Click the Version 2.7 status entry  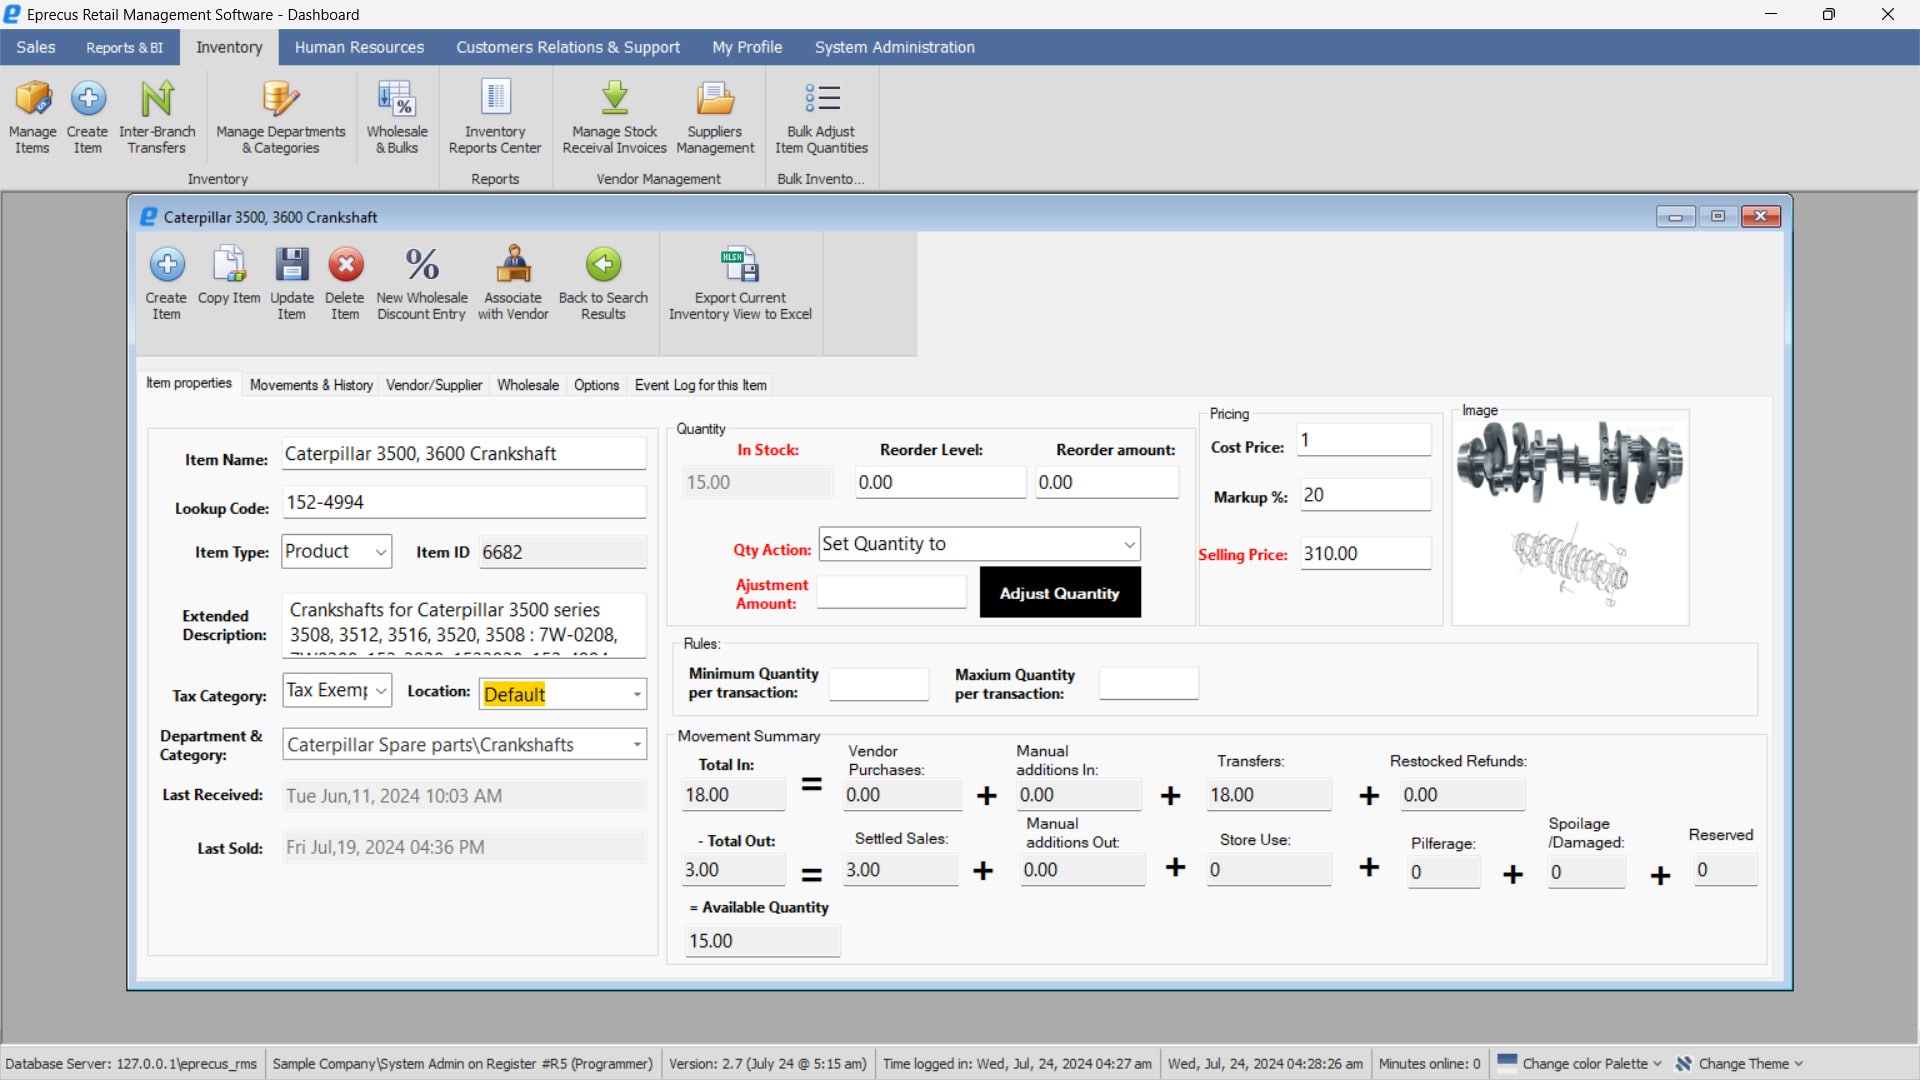(x=768, y=1064)
